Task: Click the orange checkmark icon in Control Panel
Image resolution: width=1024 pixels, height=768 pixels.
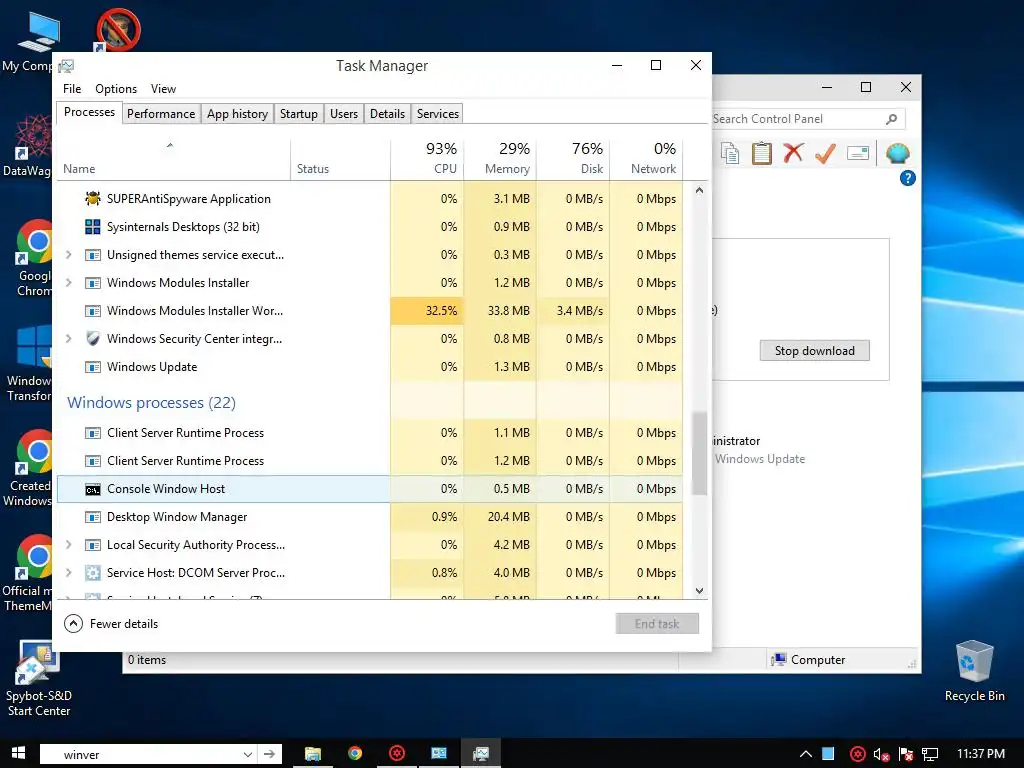Action: pyautogui.click(x=825, y=153)
